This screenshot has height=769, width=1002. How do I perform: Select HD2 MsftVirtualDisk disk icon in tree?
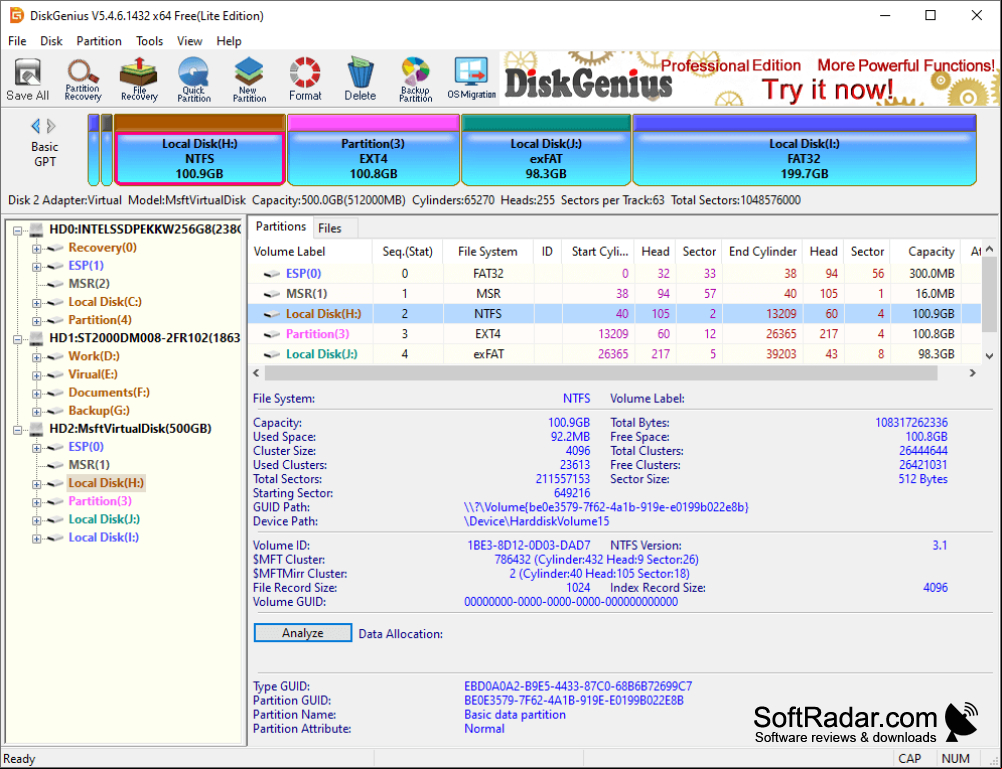tap(36, 429)
